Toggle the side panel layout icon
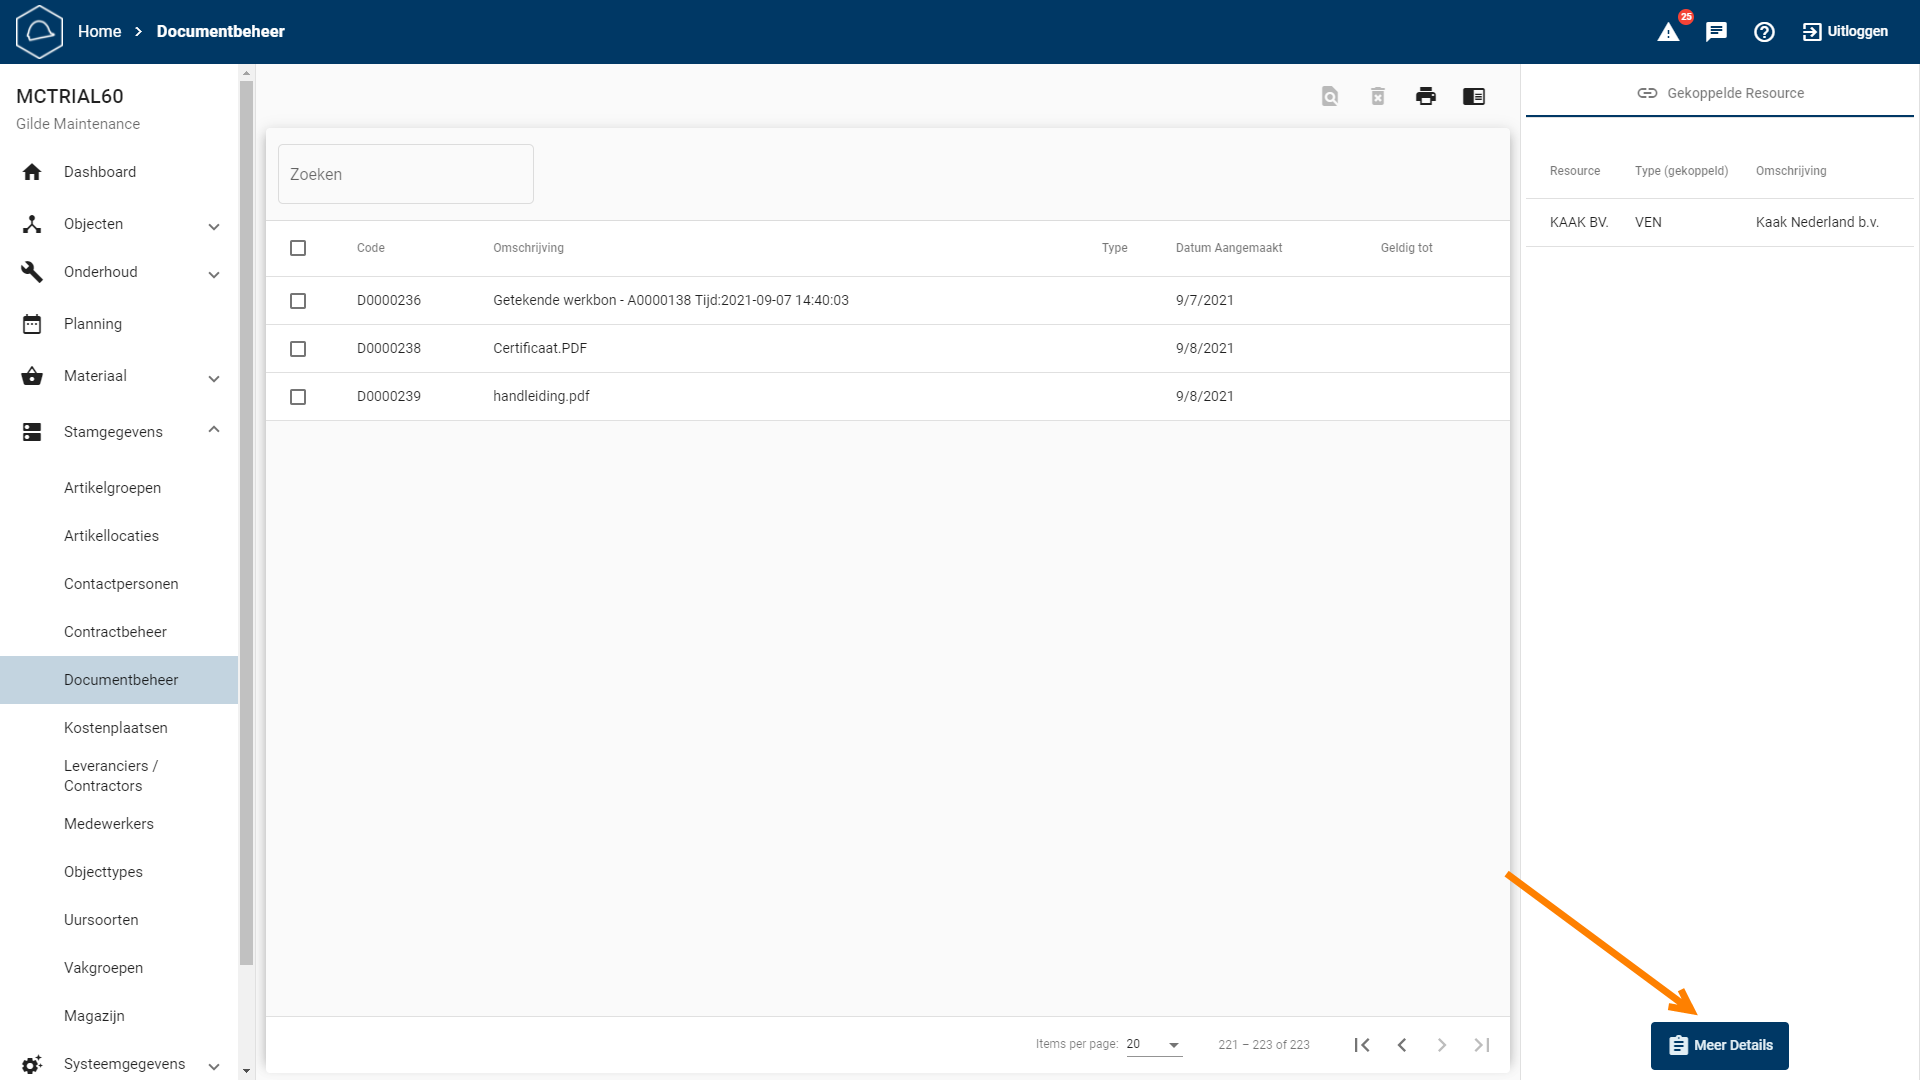1920x1080 pixels. coord(1474,96)
